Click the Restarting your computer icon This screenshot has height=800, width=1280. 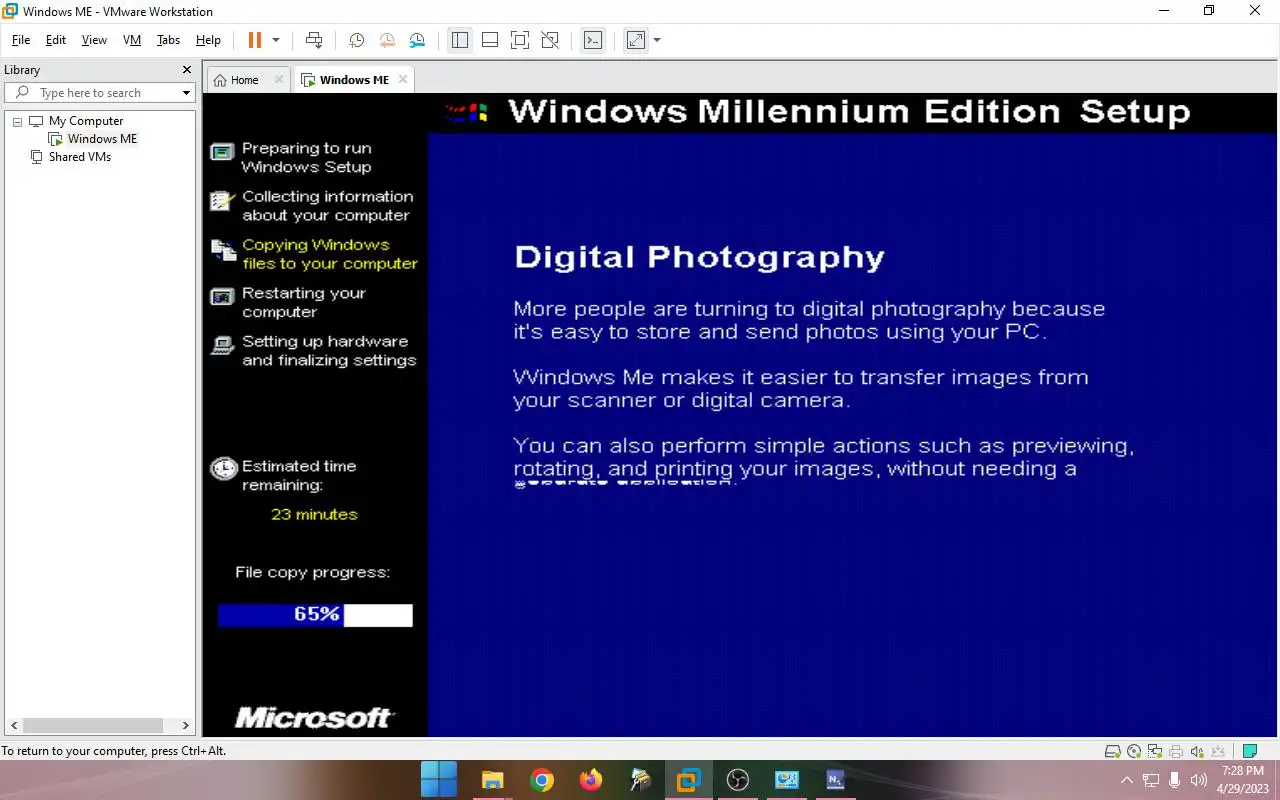[222, 297]
